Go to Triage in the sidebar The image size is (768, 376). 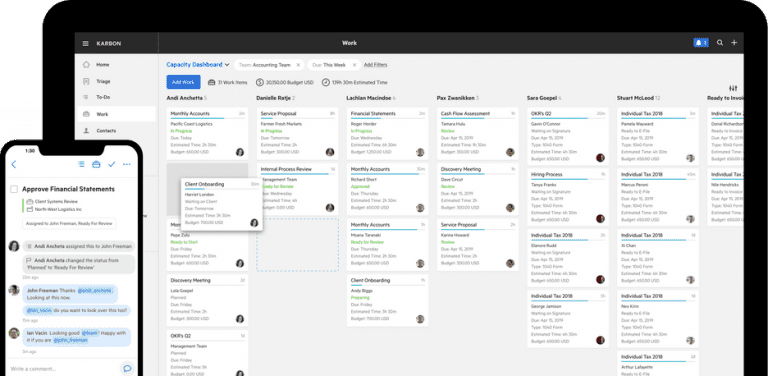(116, 81)
